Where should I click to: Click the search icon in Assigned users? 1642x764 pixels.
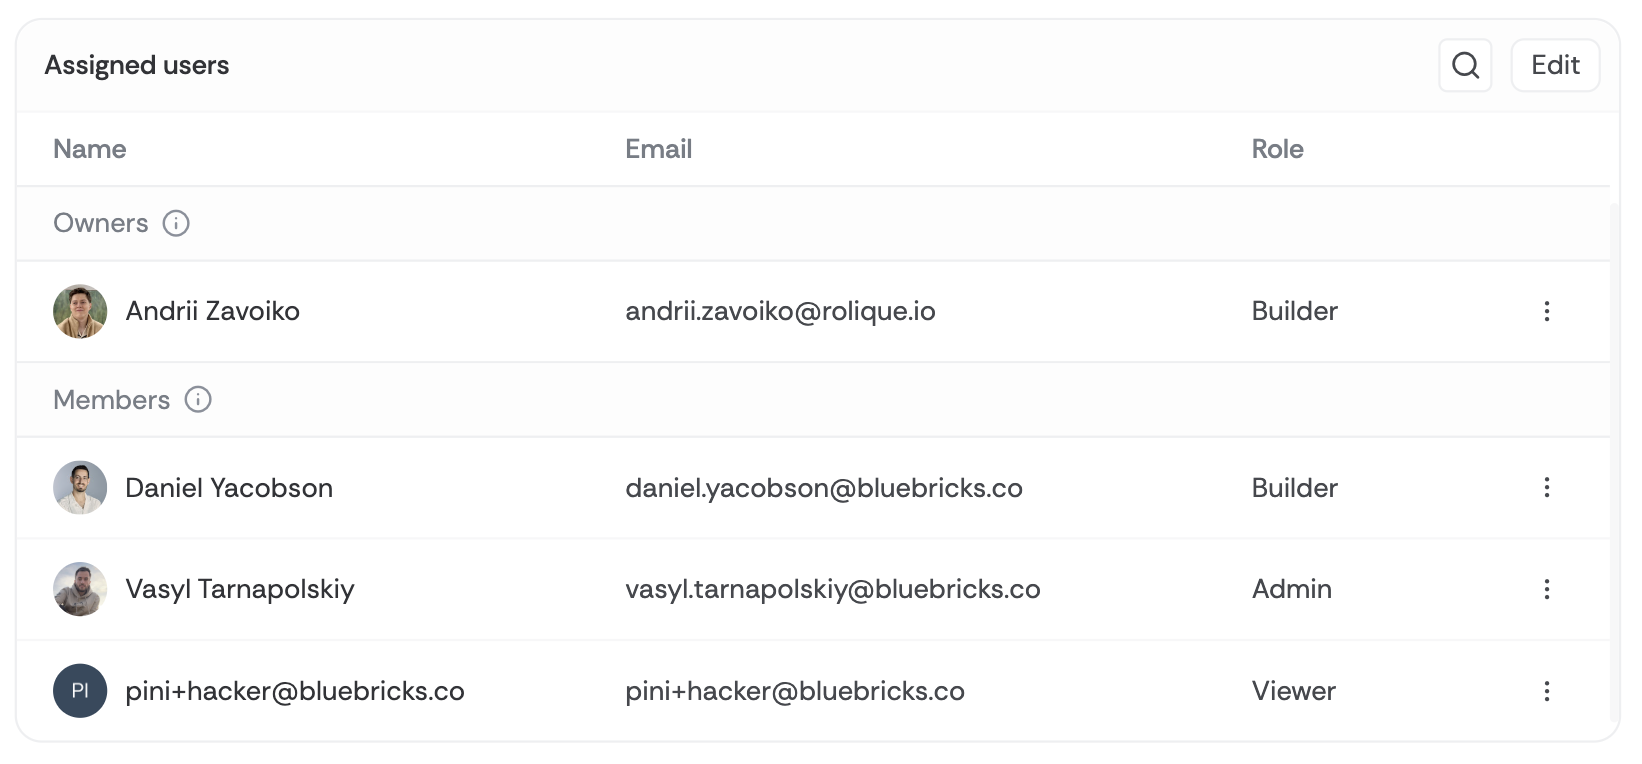(1465, 66)
